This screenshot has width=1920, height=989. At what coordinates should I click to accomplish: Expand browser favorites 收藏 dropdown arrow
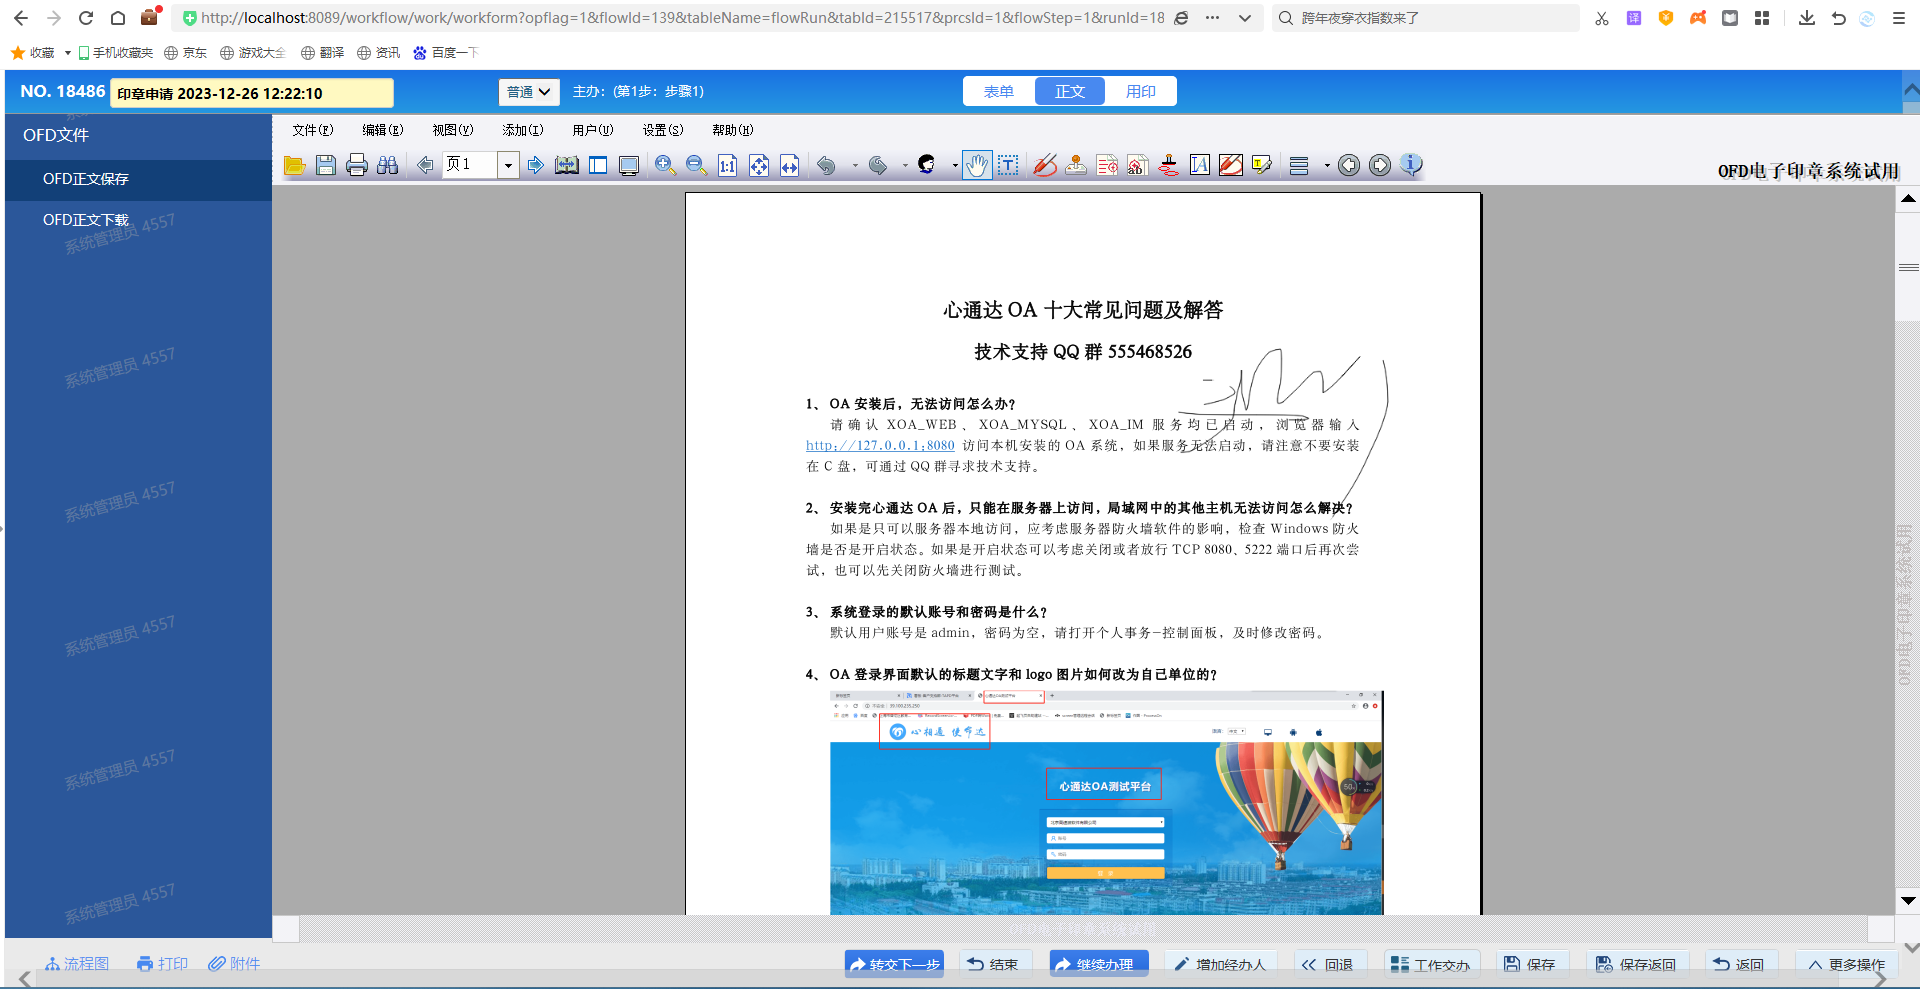coord(67,53)
